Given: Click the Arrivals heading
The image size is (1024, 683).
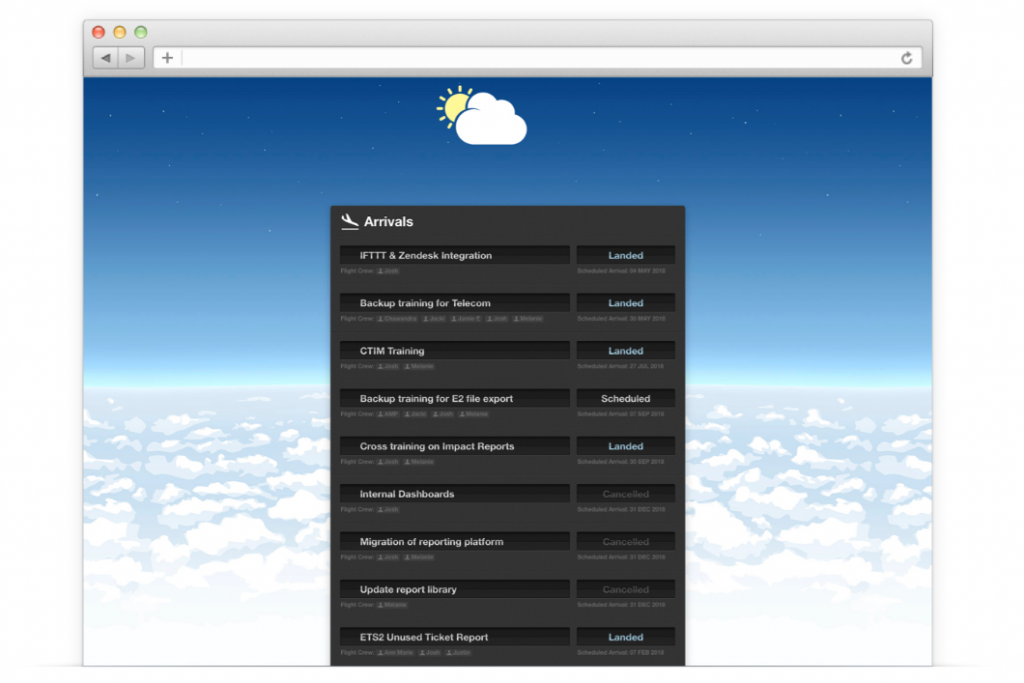Looking at the screenshot, I should (x=389, y=222).
